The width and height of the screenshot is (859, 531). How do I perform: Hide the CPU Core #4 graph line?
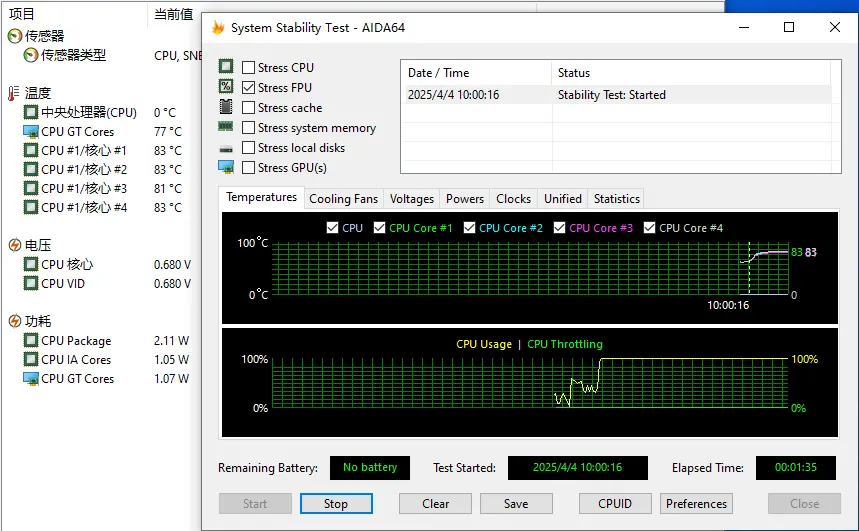(x=649, y=227)
